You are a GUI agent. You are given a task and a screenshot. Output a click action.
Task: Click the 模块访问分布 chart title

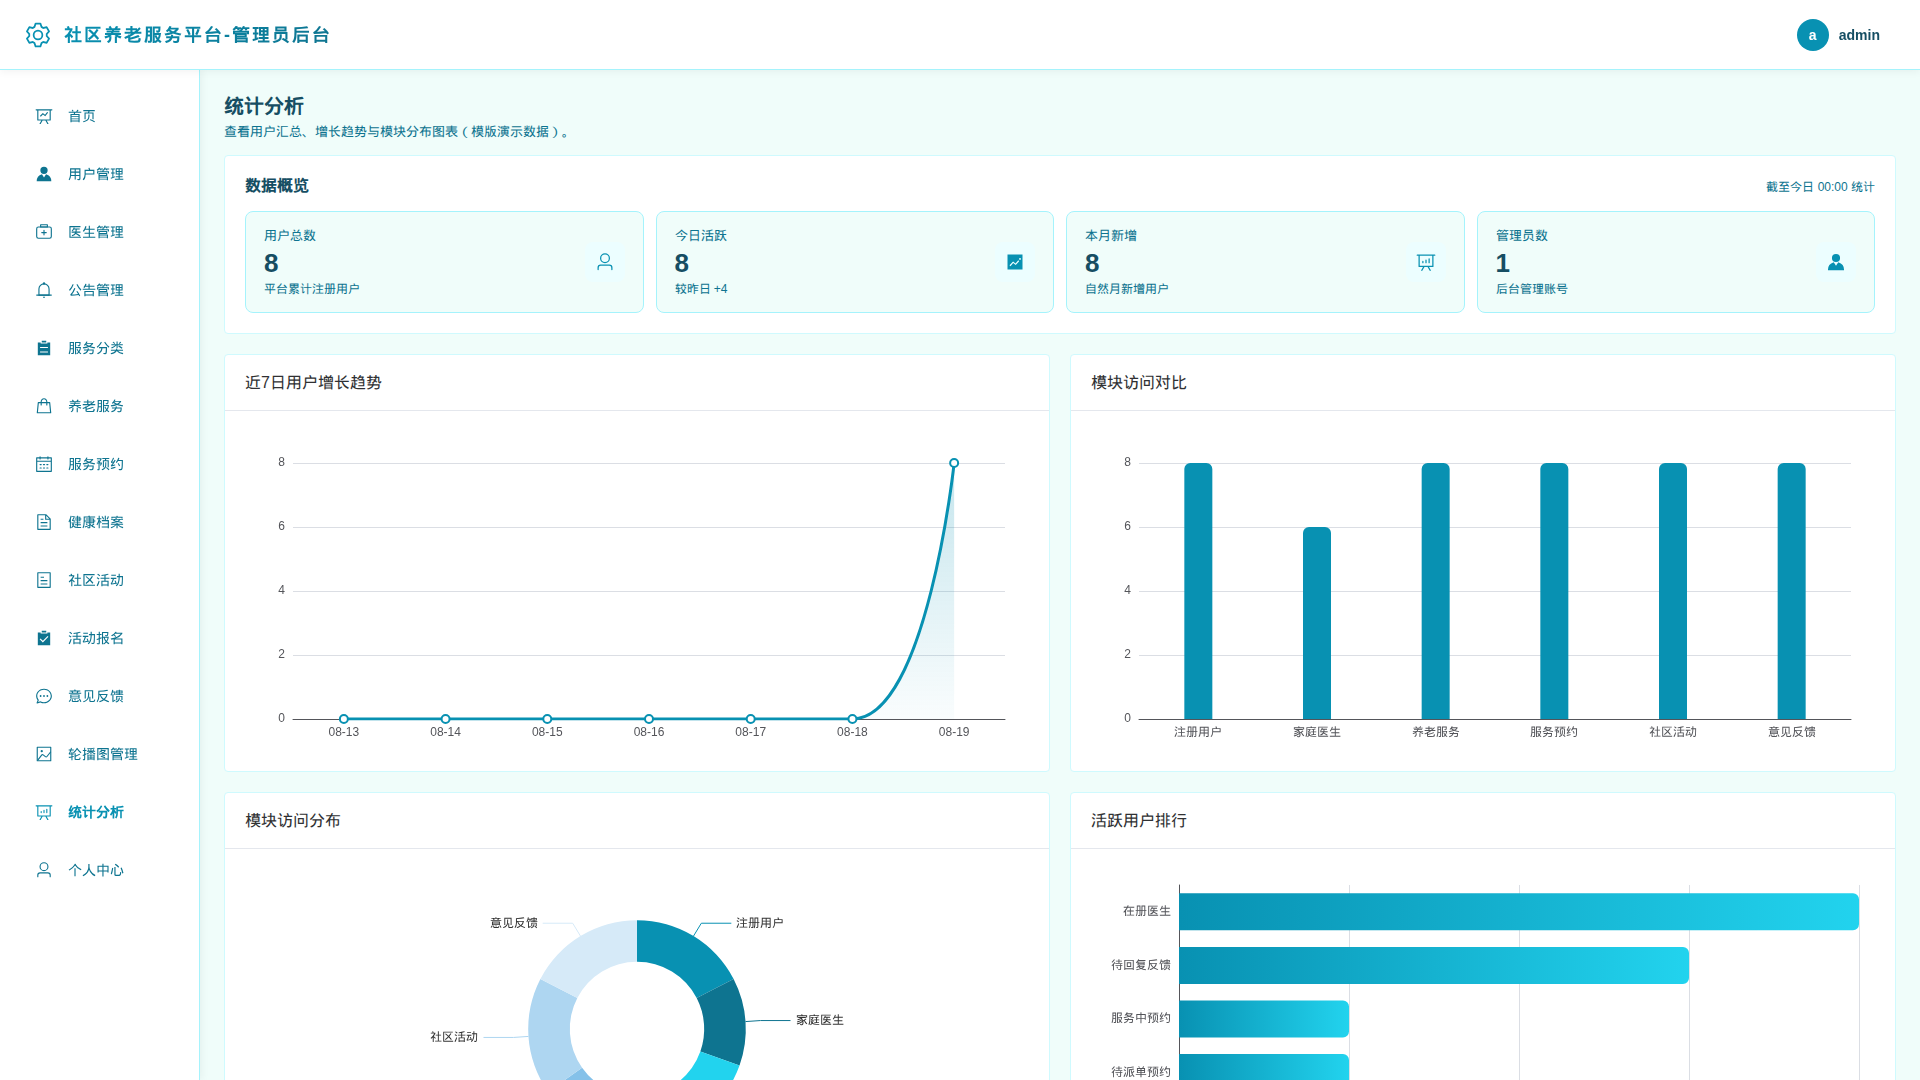pos(293,821)
